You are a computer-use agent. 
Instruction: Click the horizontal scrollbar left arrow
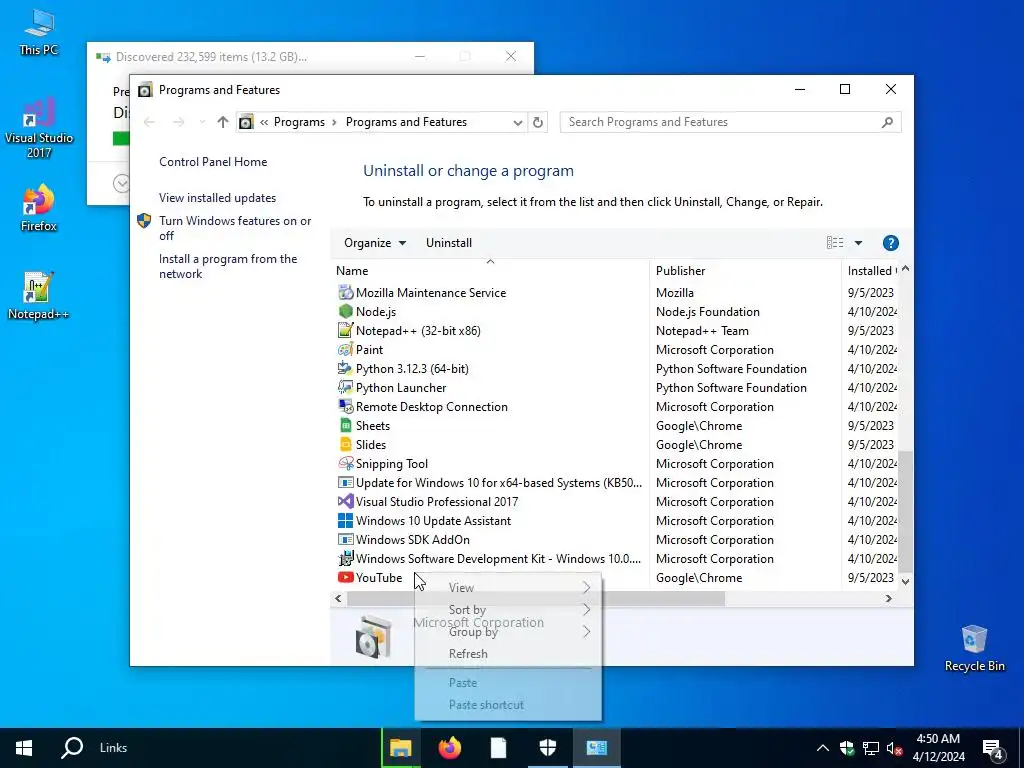338,598
